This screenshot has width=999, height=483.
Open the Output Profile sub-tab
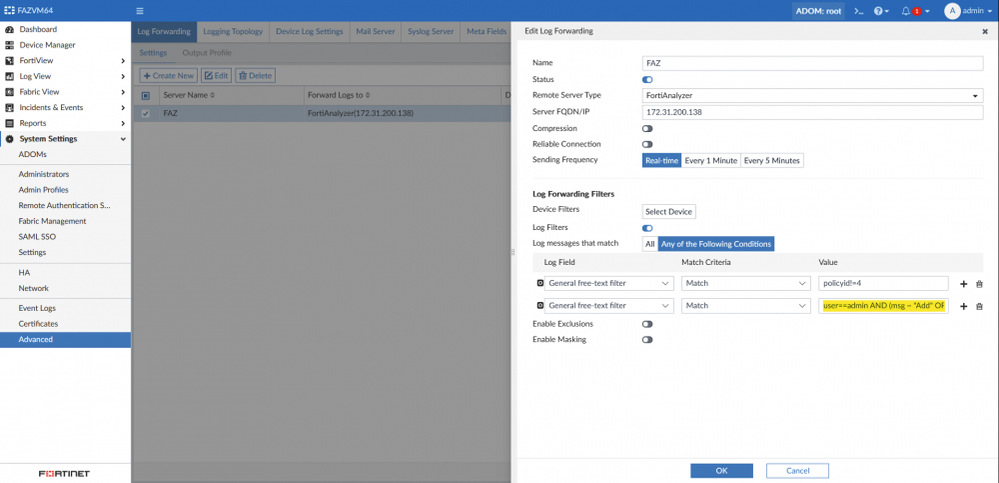(206, 52)
